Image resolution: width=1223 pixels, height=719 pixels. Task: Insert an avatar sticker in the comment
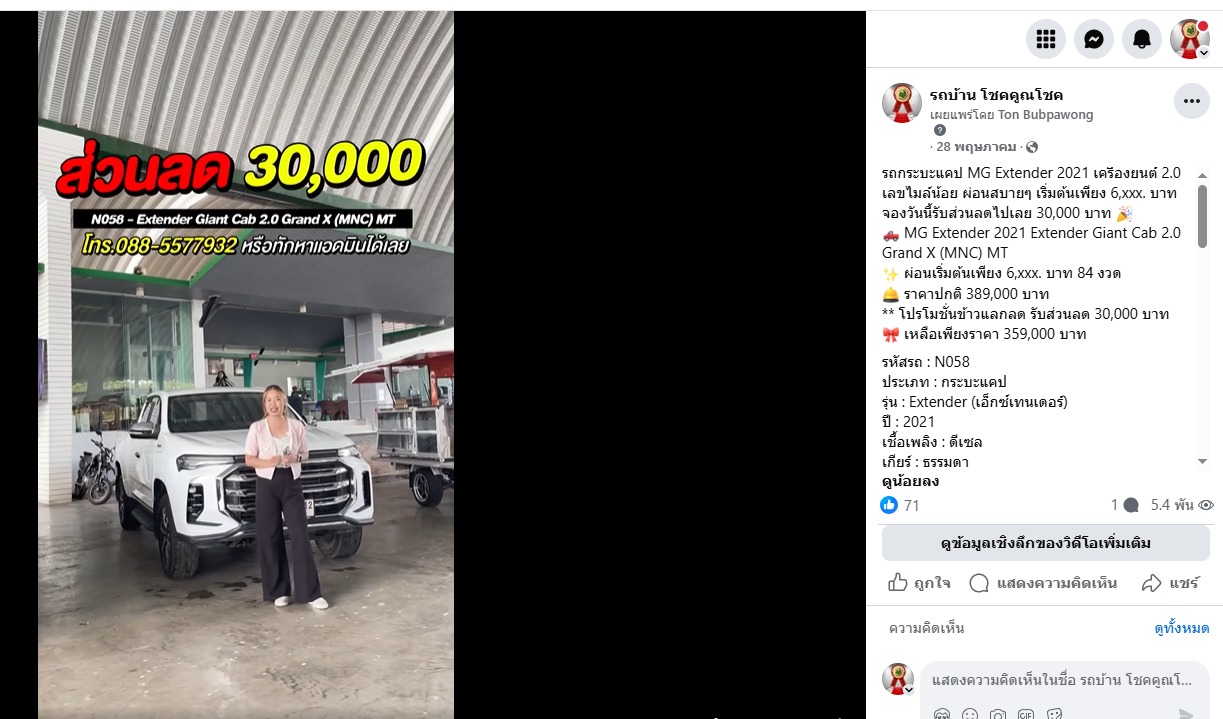(x=942, y=714)
